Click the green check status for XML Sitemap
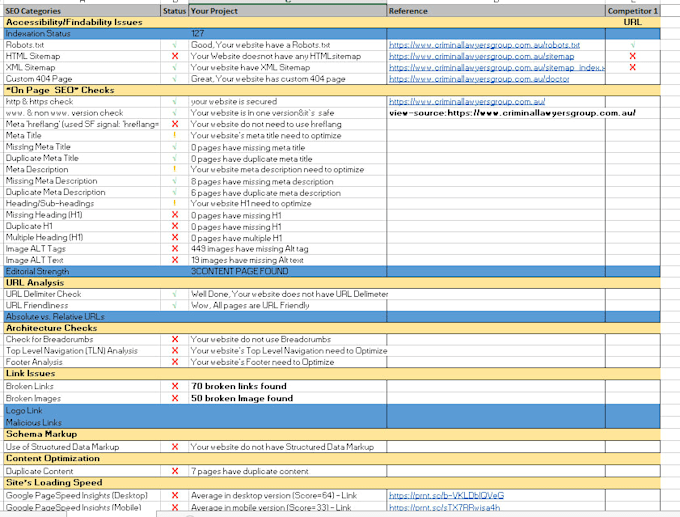 point(175,67)
